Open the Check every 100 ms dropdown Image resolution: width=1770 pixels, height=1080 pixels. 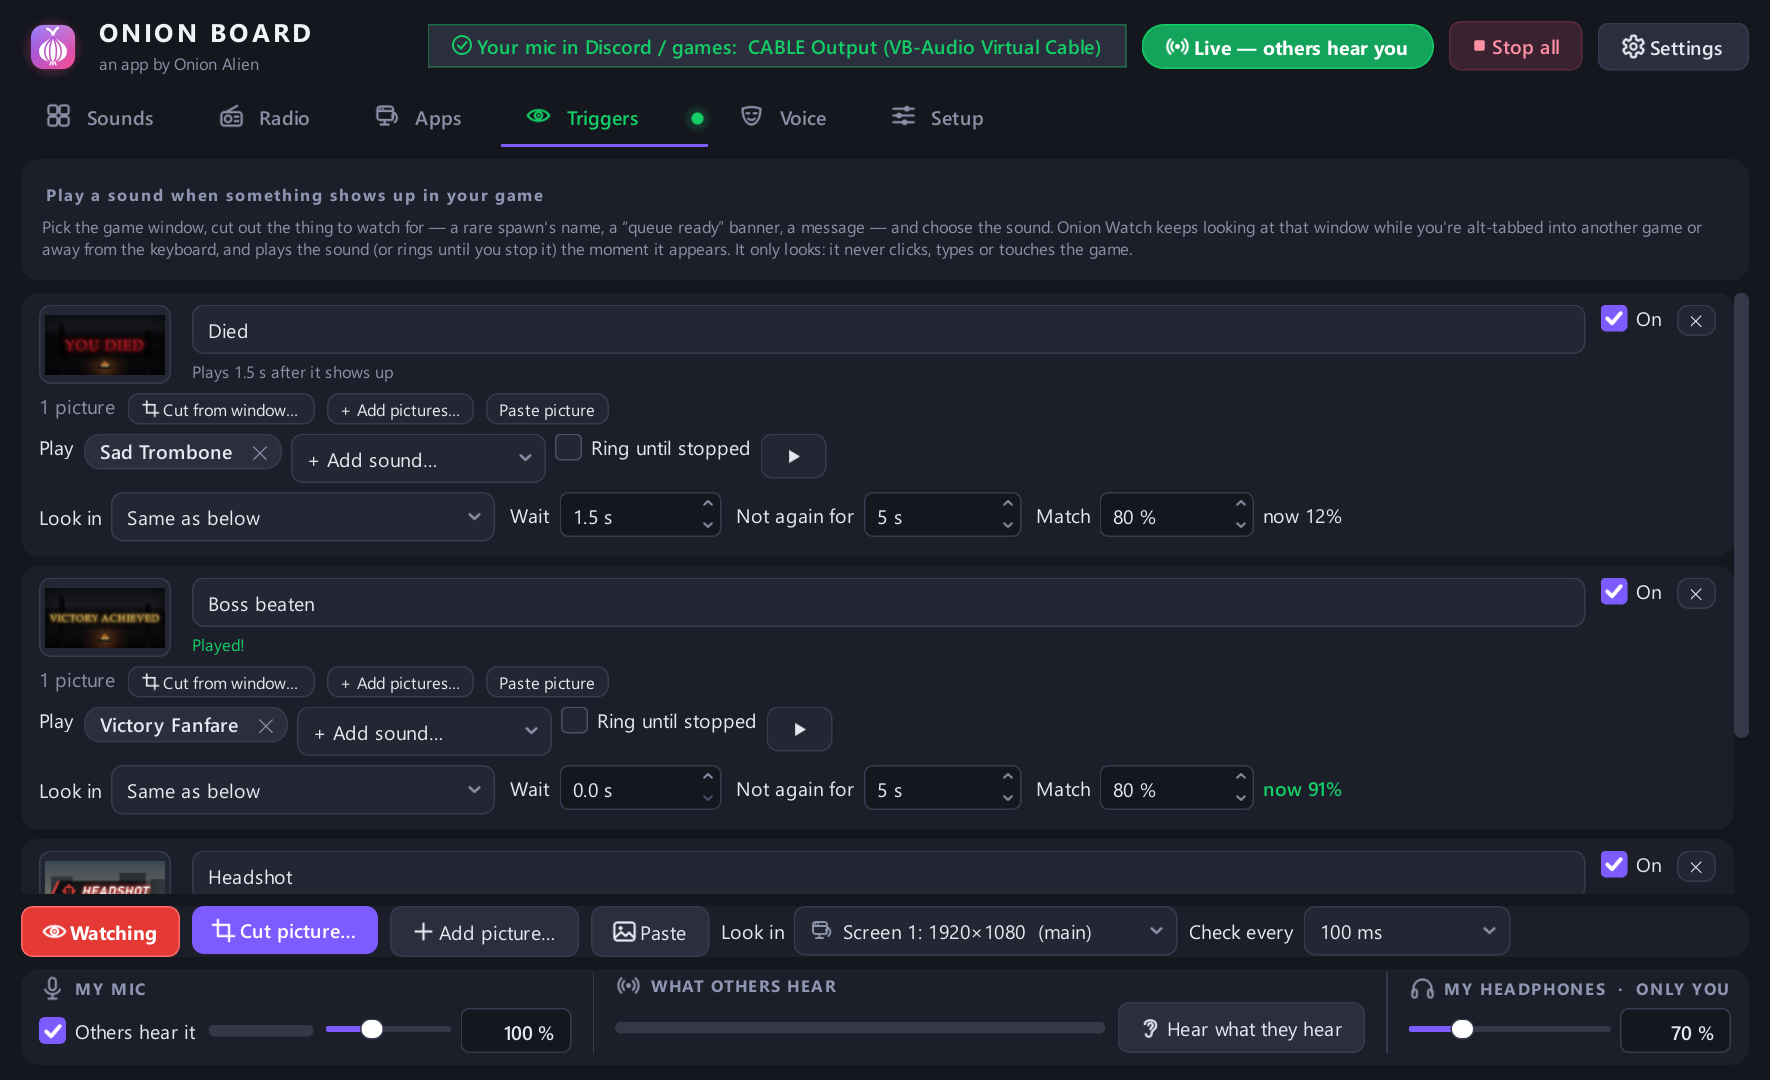pyautogui.click(x=1407, y=932)
